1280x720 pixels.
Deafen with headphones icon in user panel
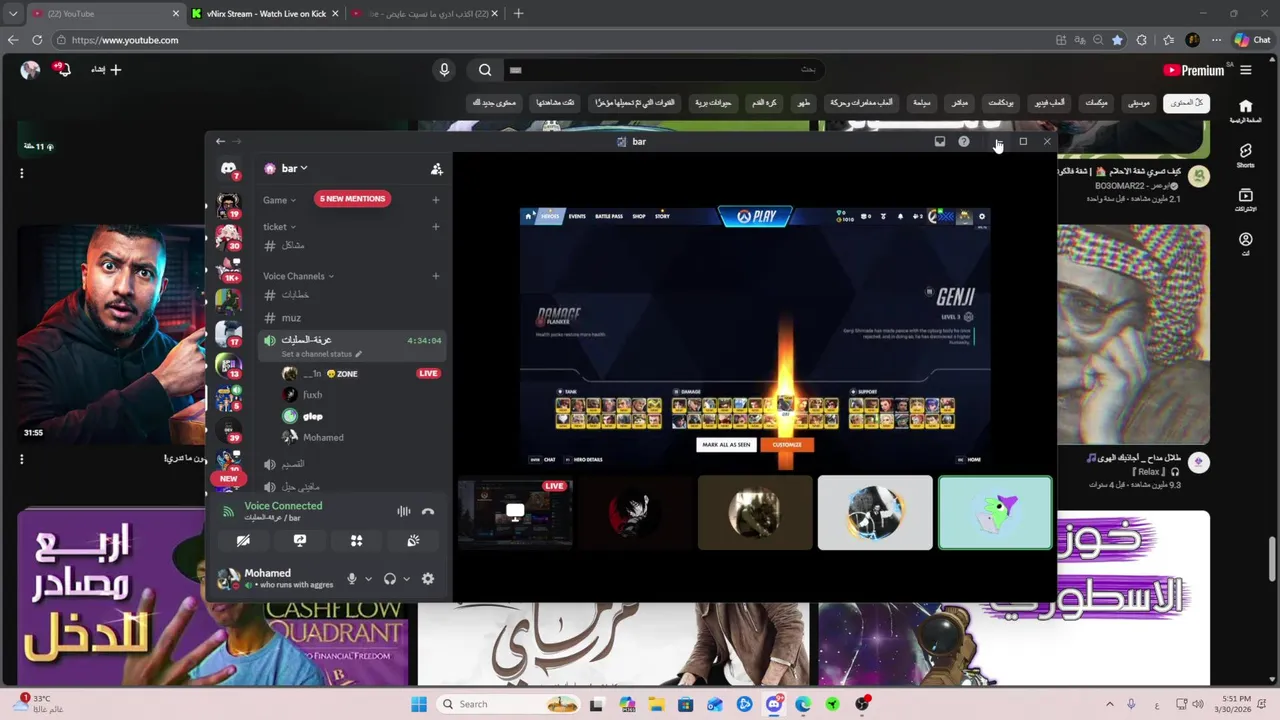[x=390, y=579]
